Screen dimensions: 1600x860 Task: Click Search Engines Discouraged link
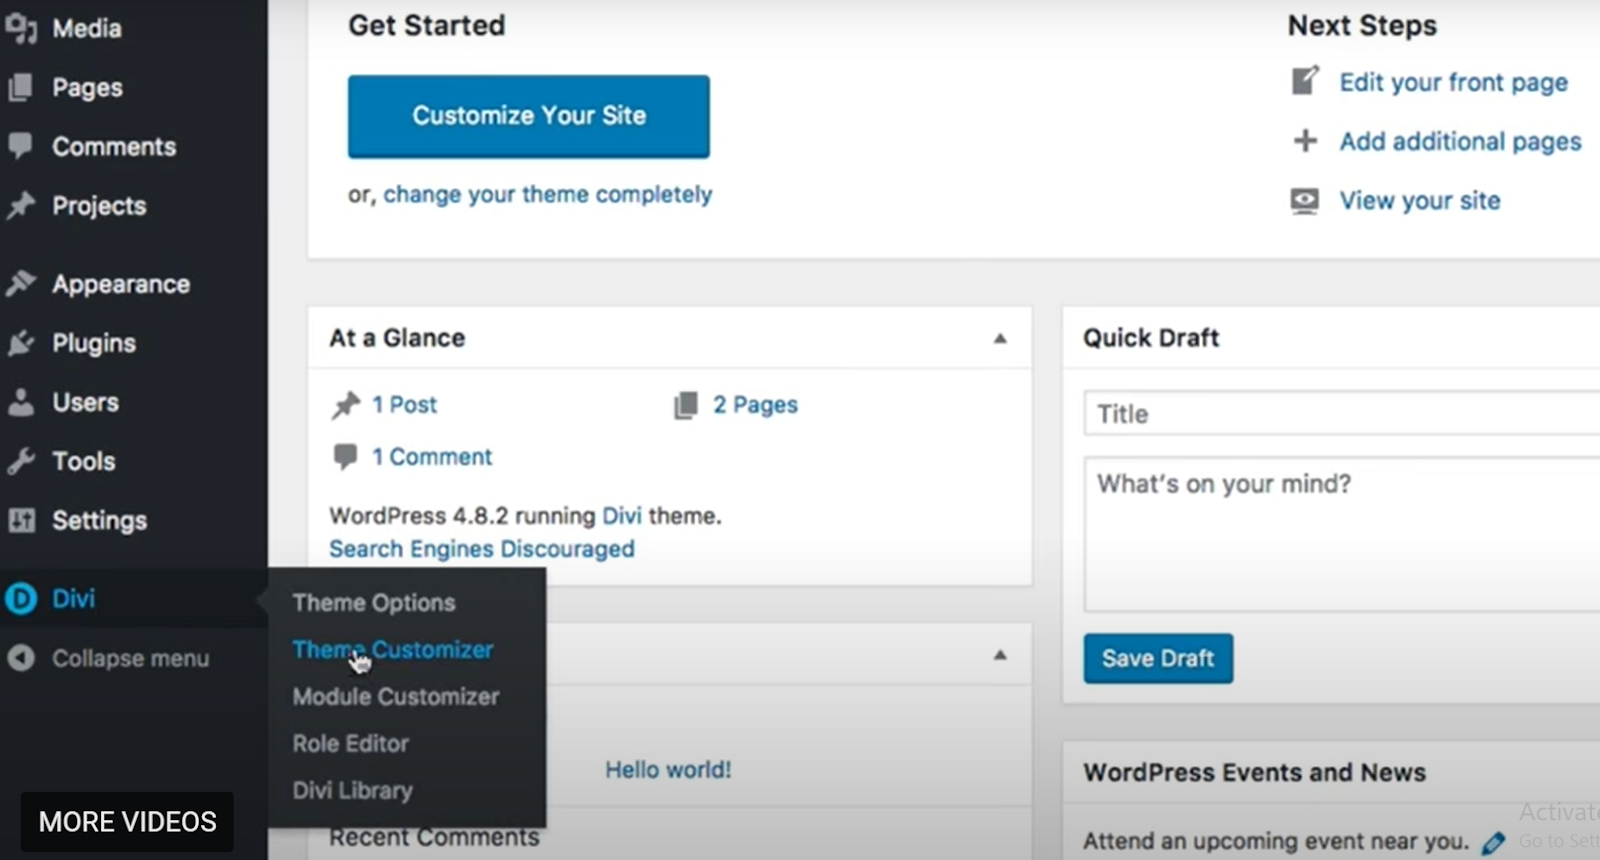click(x=482, y=549)
